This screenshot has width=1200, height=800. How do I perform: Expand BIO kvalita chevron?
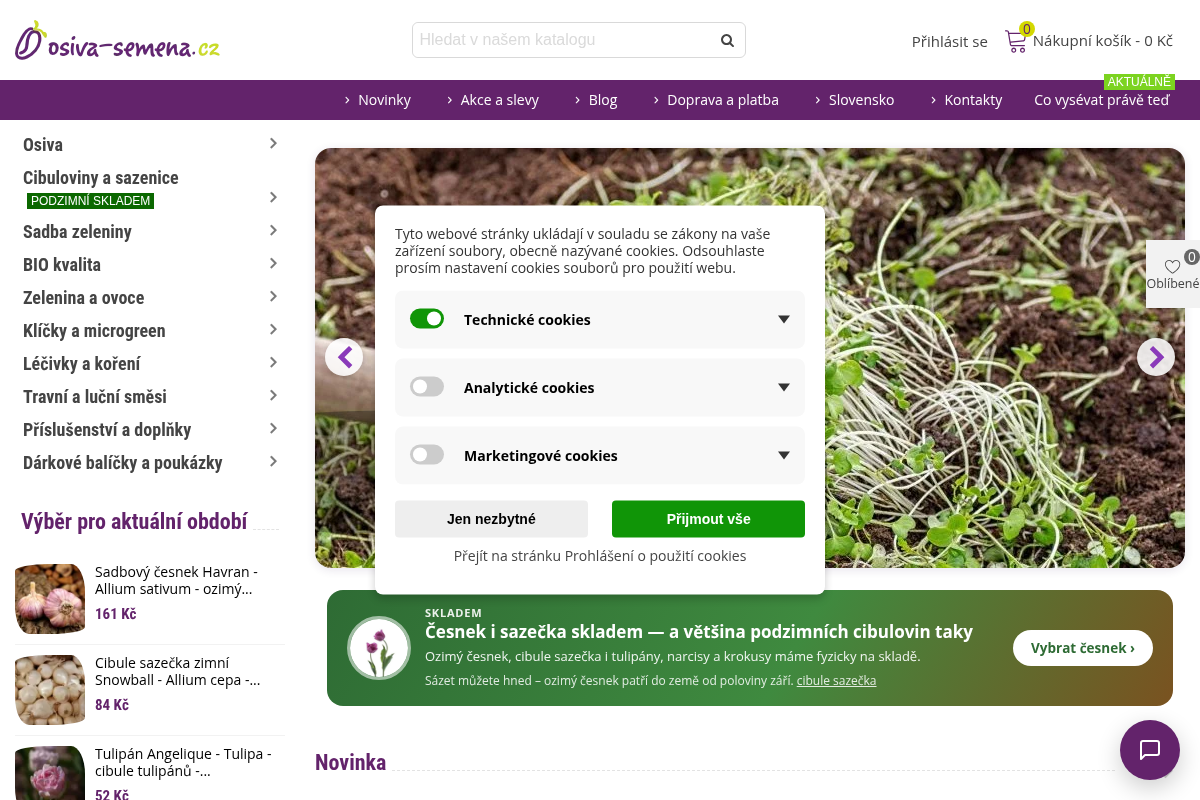(273, 264)
